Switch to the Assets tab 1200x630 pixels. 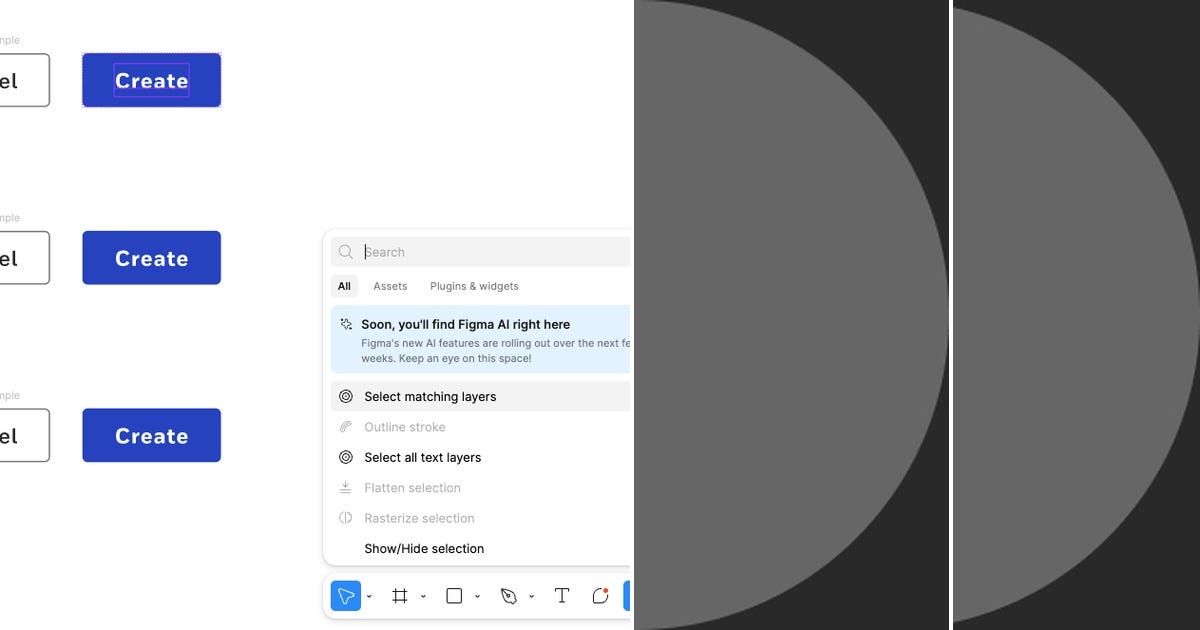tap(390, 286)
